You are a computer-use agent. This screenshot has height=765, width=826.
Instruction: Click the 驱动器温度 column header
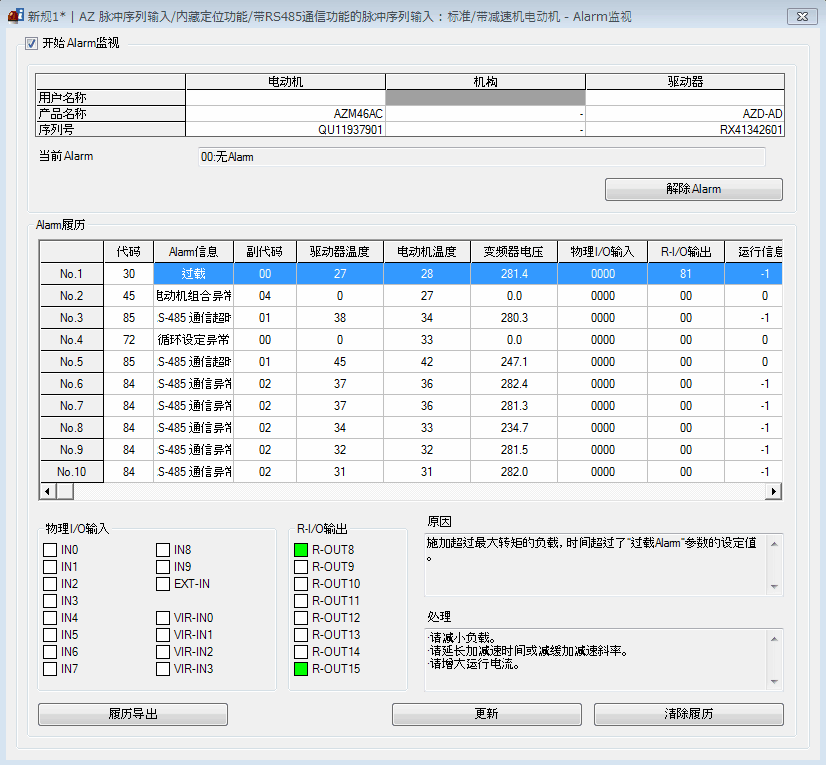pyautogui.click(x=340, y=251)
